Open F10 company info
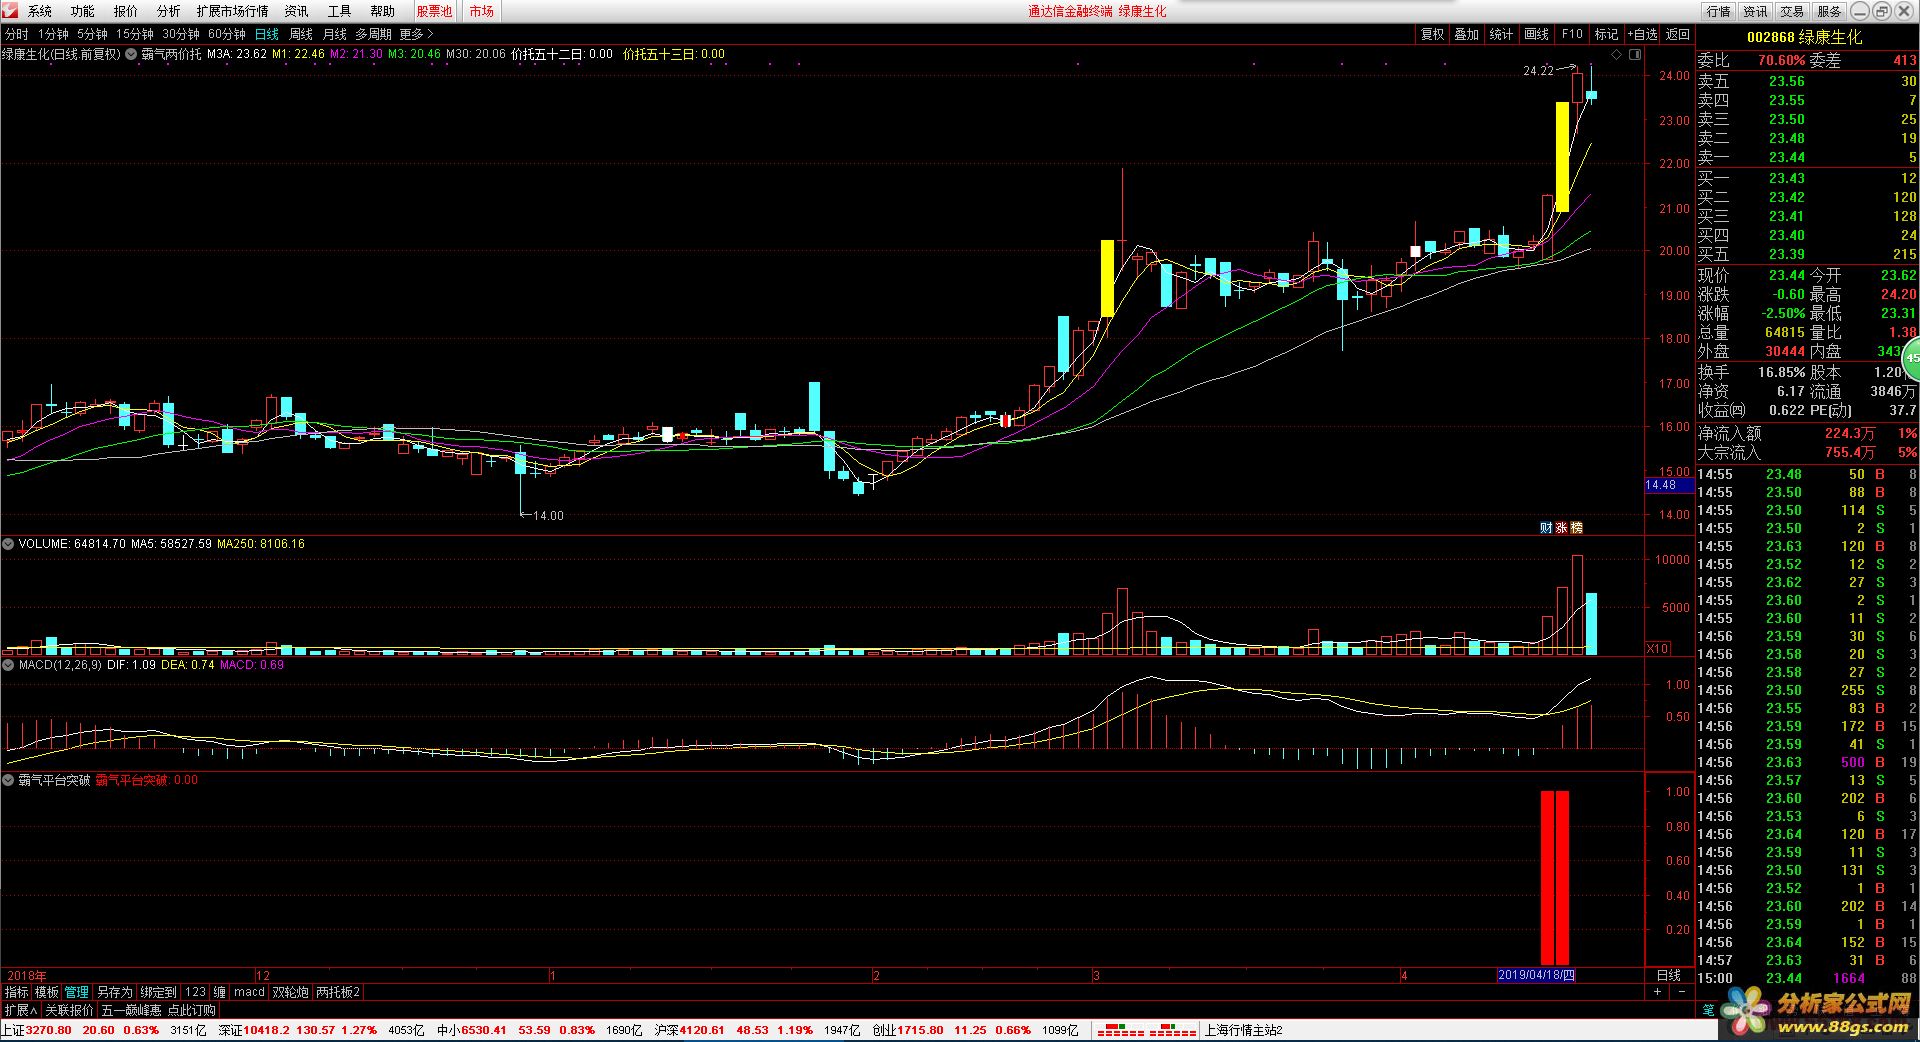Viewport: 1920px width, 1042px height. (1572, 34)
